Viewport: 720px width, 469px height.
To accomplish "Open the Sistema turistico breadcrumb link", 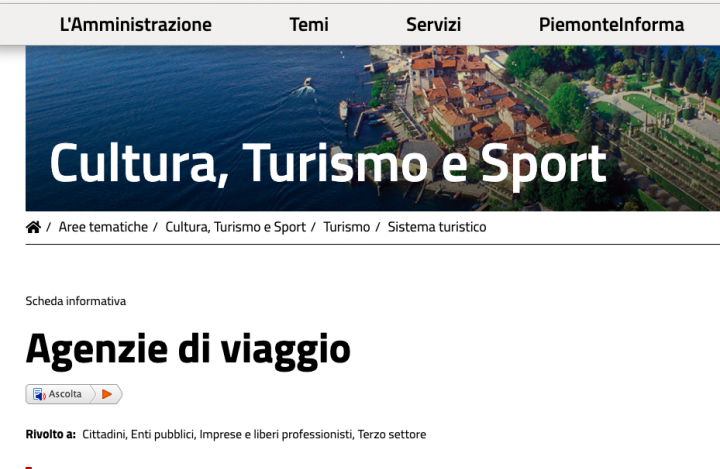I will click(x=437, y=227).
